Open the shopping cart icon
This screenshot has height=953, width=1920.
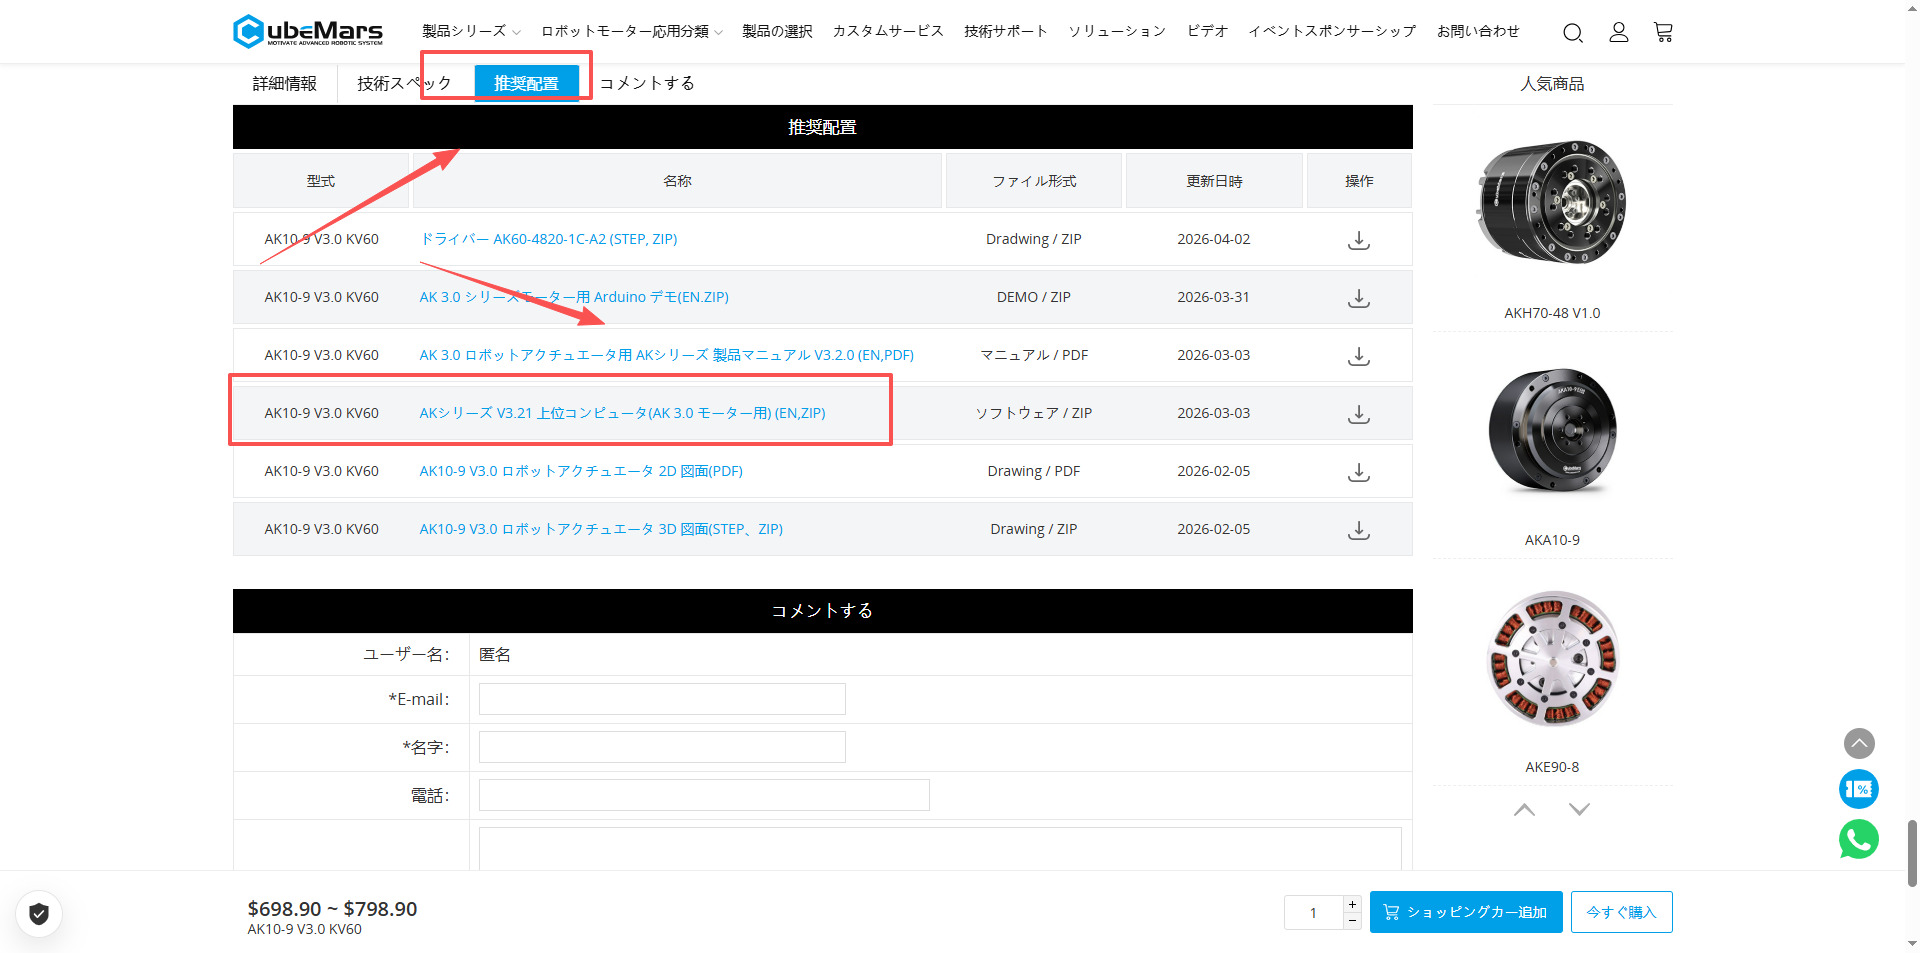(1663, 33)
